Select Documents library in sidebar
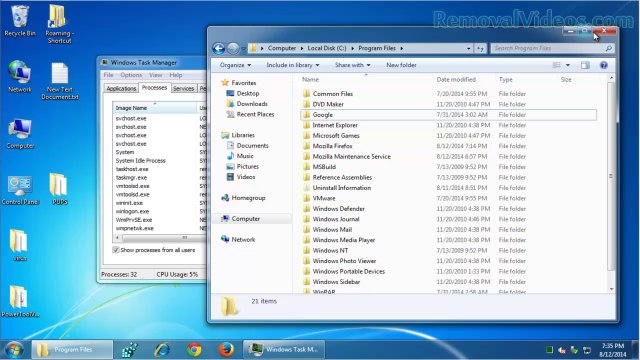640x360 pixels. point(252,146)
